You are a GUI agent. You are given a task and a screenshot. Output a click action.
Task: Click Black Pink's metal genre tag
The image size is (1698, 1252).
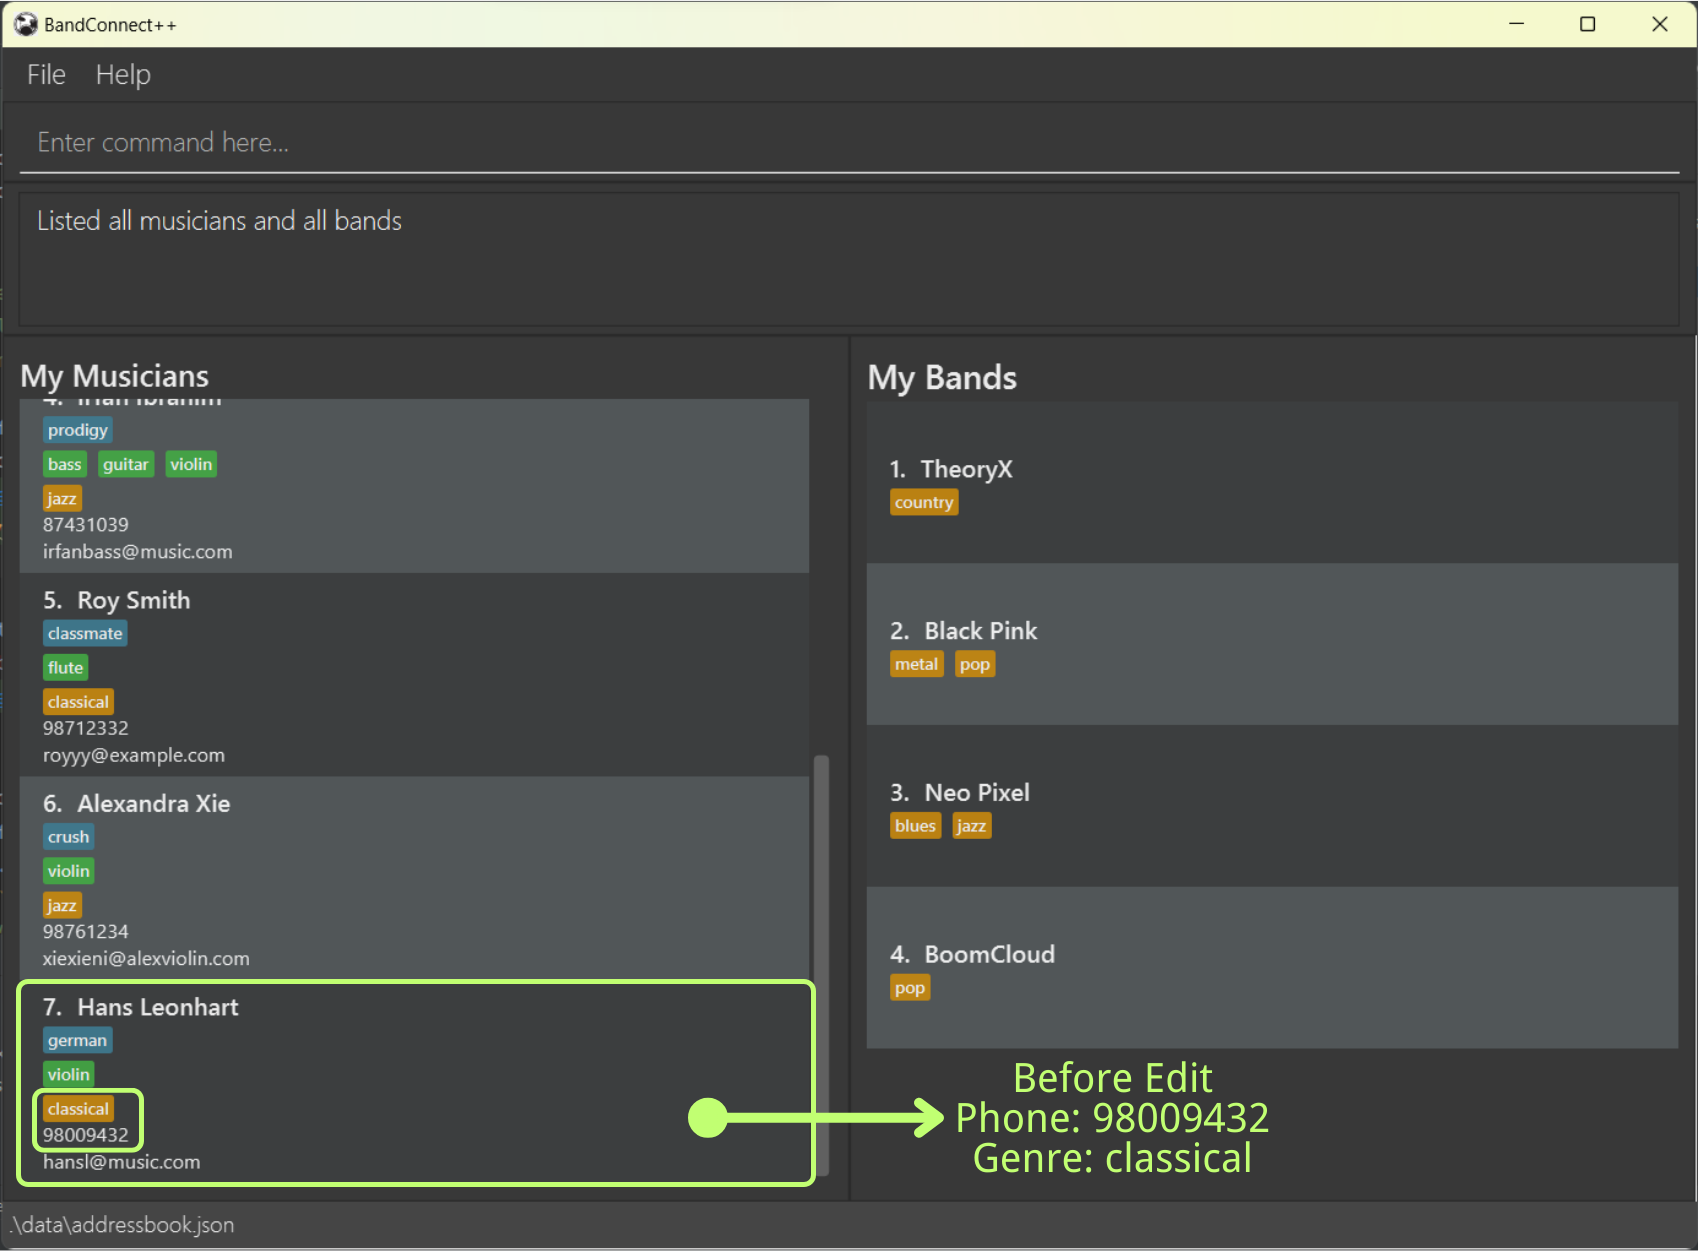click(917, 664)
